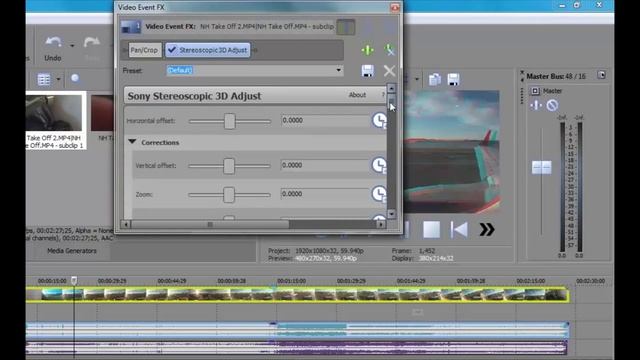Copy snapshot to clipboard in preview toolbar
Image resolution: width=640 pixels, height=360 pixels.
click(435, 79)
